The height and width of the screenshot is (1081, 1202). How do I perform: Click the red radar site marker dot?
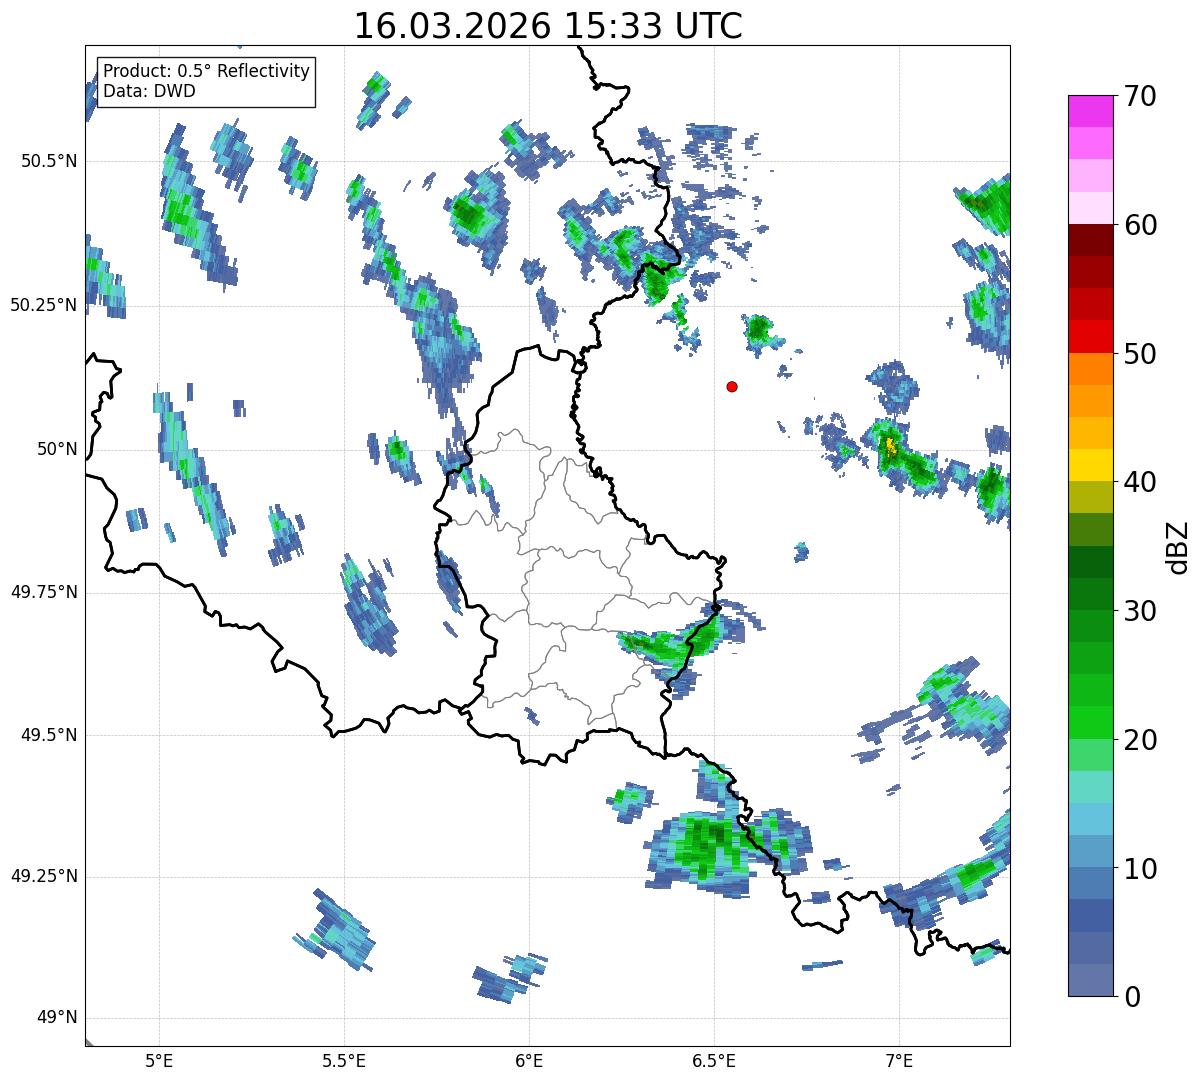(x=732, y=386)
